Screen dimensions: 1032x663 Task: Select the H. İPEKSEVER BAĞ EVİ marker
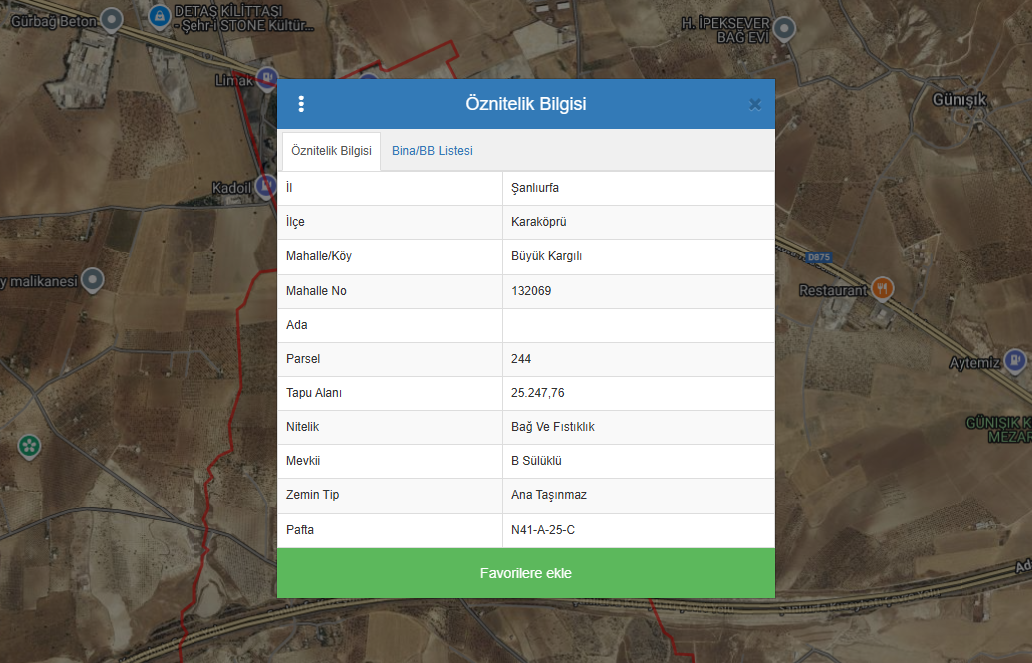pyautogui.click(x=784, y=27)
